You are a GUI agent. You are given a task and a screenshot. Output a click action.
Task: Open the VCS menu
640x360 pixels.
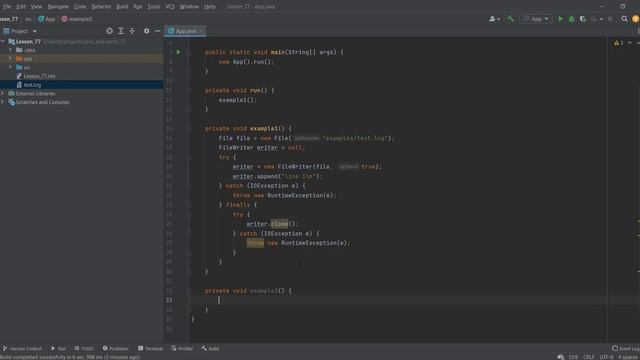[x=170, y=7]
